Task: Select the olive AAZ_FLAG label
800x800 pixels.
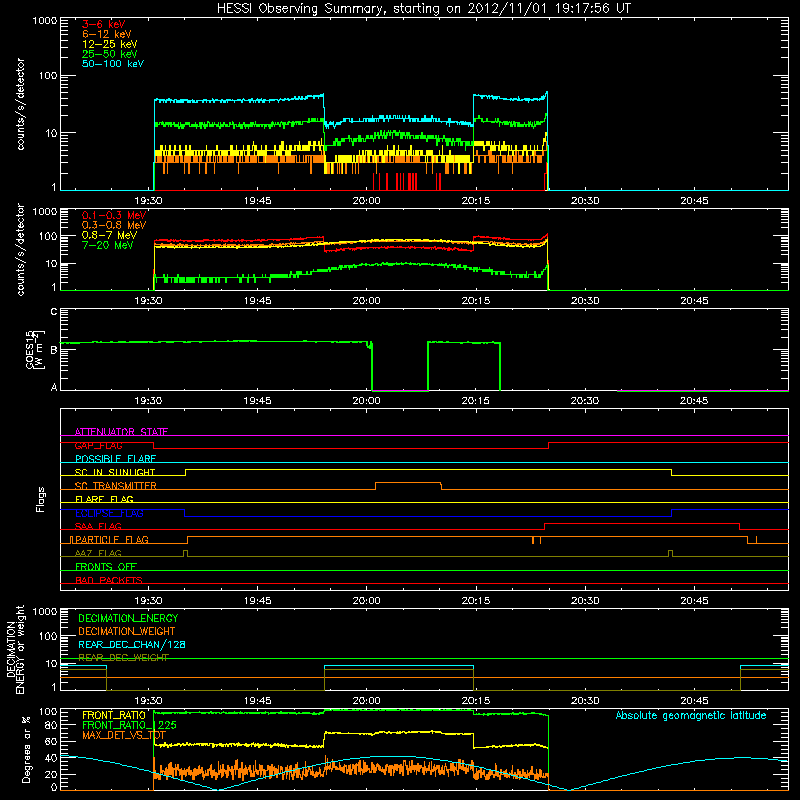Action: coord(98,553)
